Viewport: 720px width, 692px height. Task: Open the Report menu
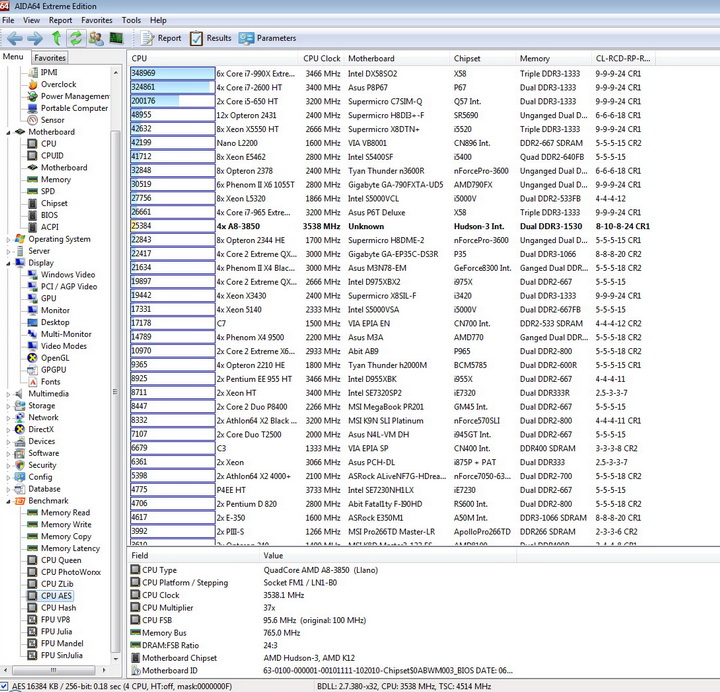[60, 20]
